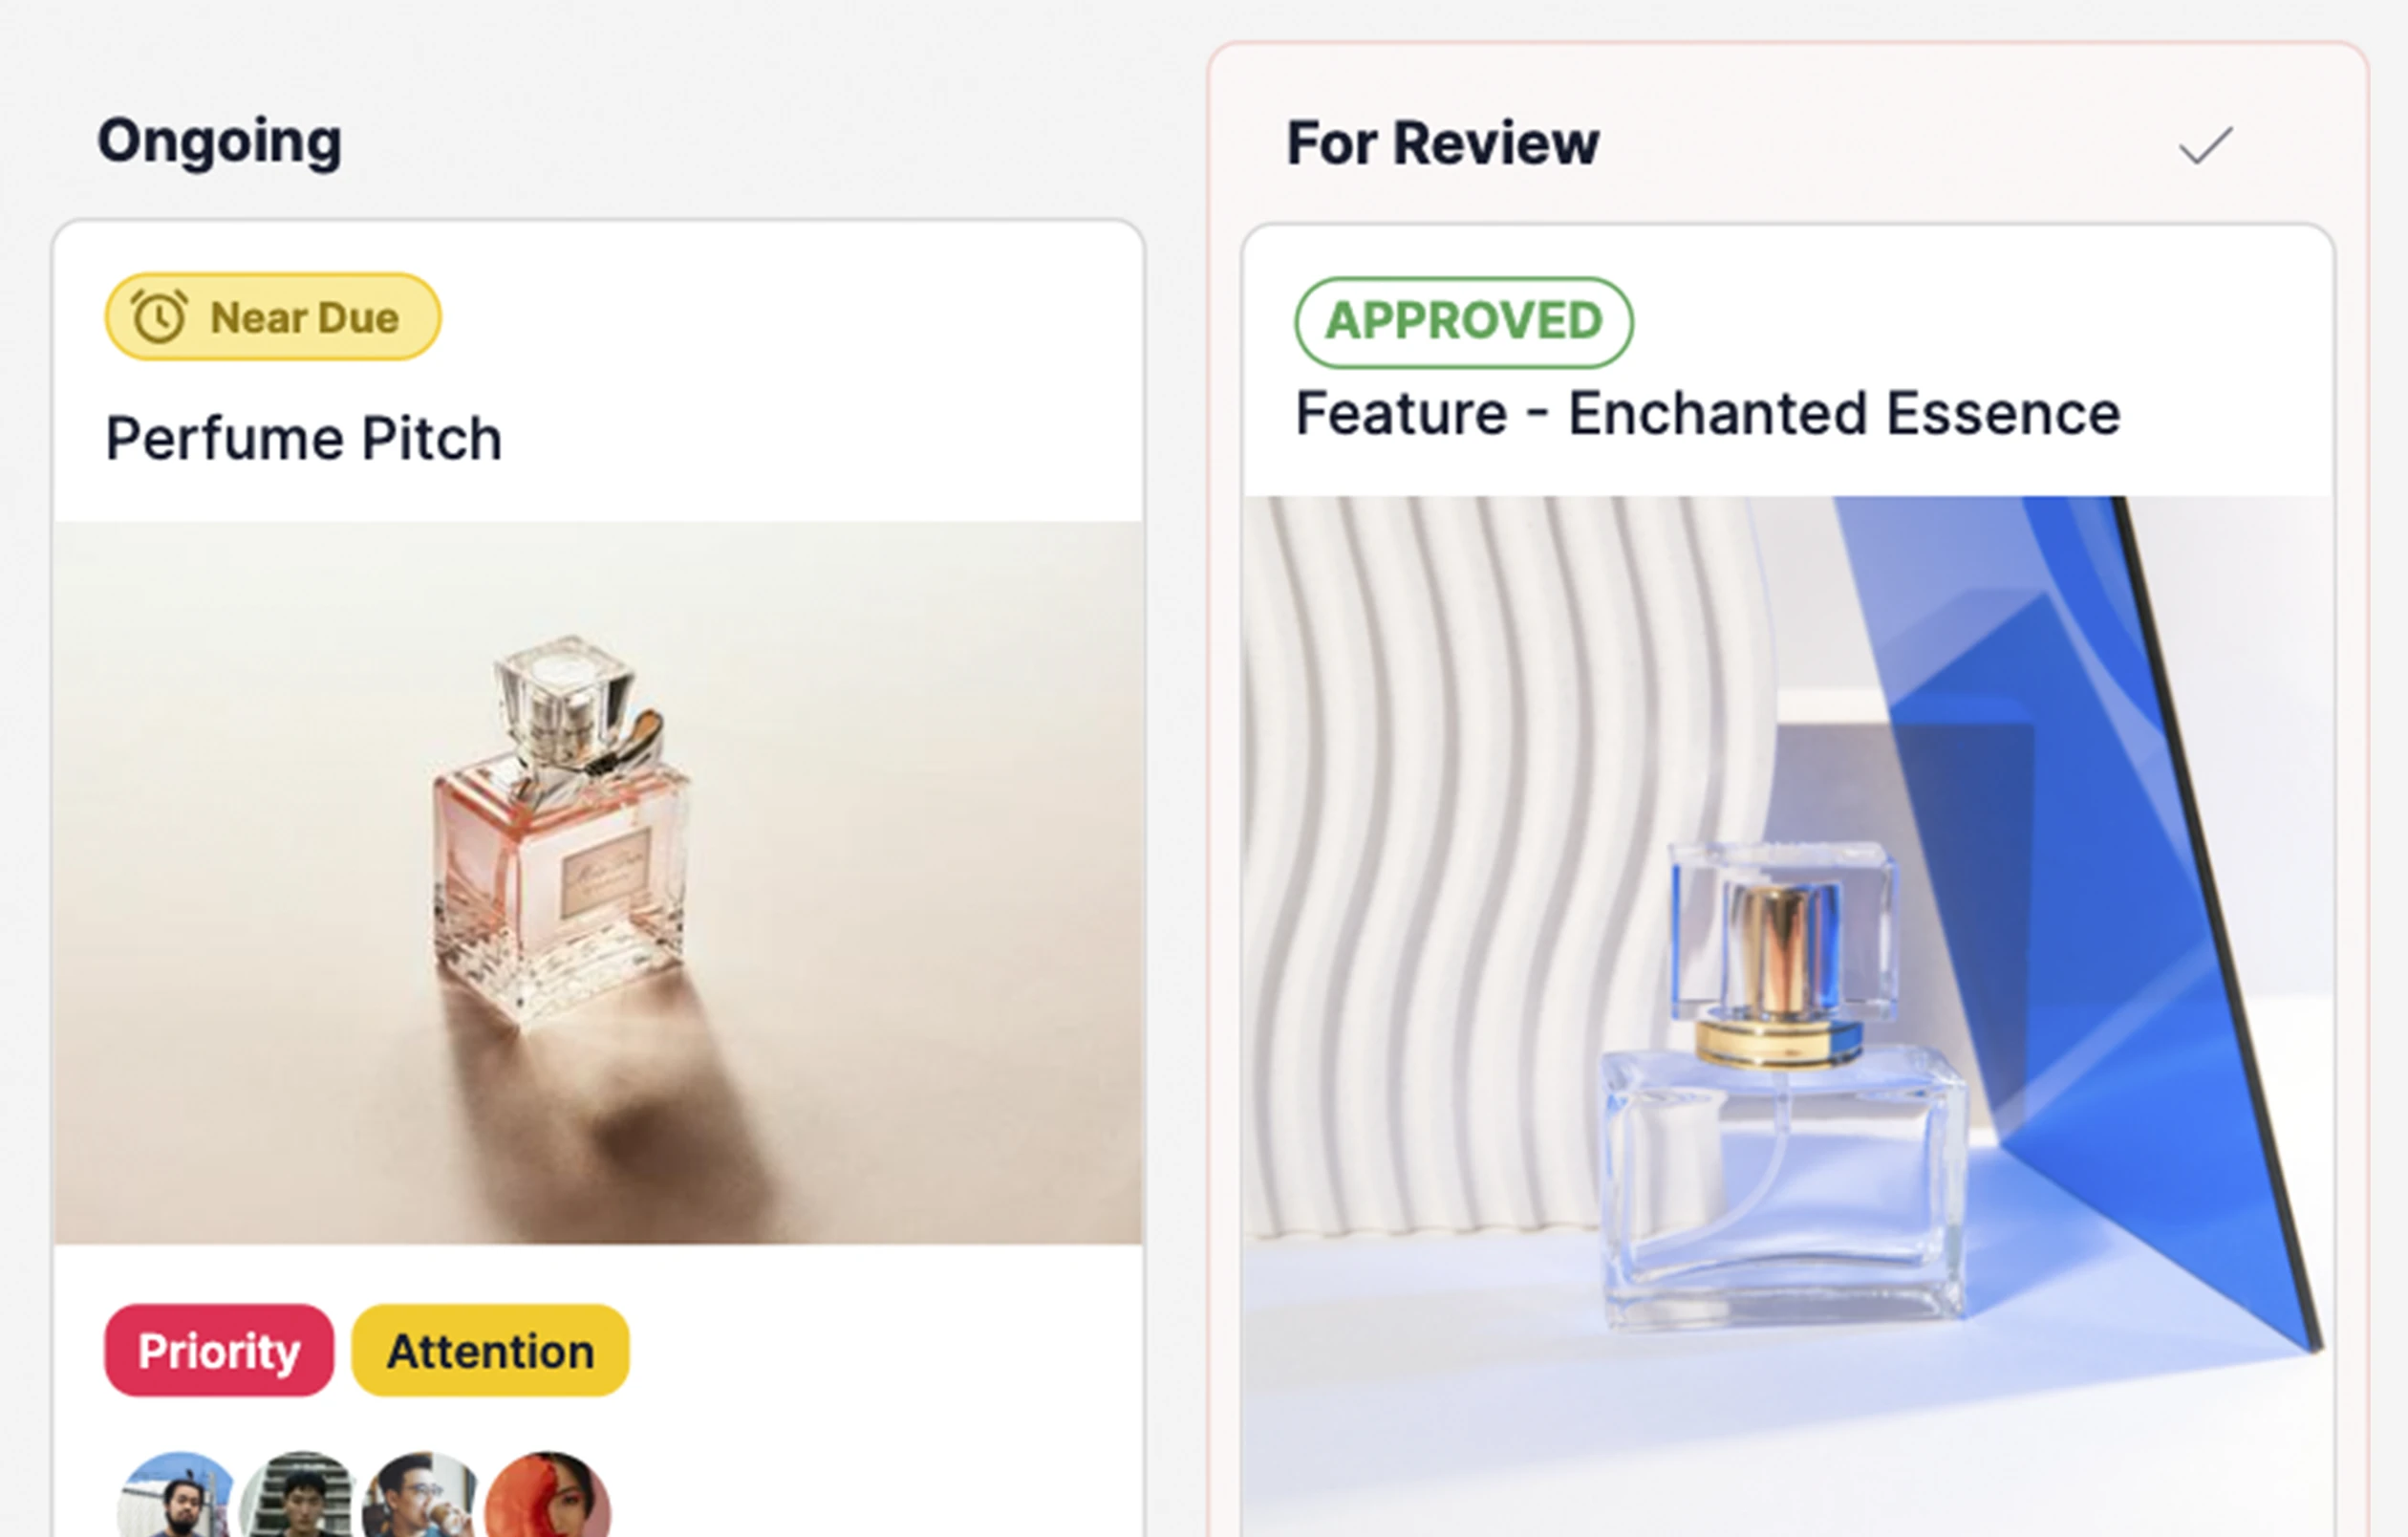Click the red Priority tag
The height and width of the screenshot is (1537, 2408).
(x=219, y=1350)
